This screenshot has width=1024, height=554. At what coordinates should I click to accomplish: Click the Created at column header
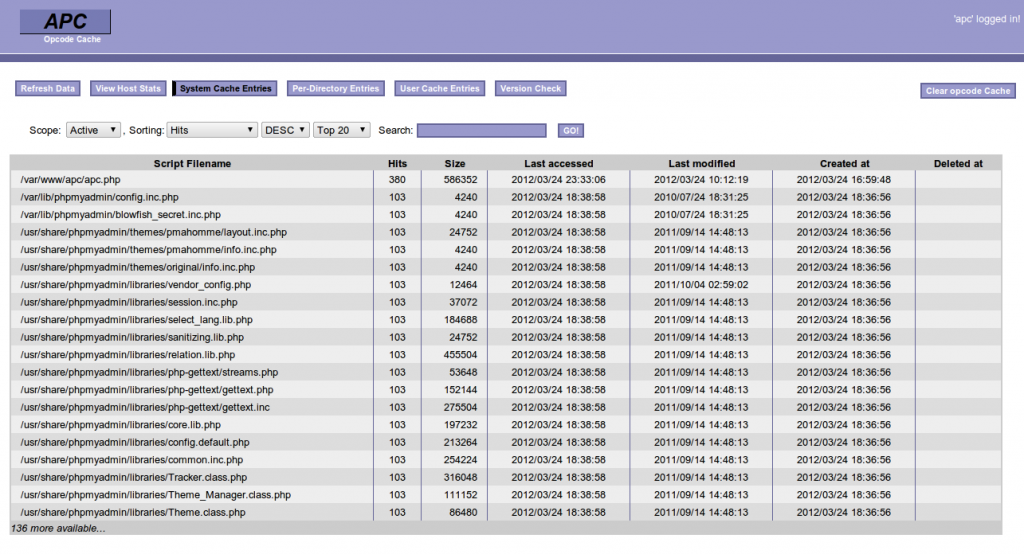(844, 163)
